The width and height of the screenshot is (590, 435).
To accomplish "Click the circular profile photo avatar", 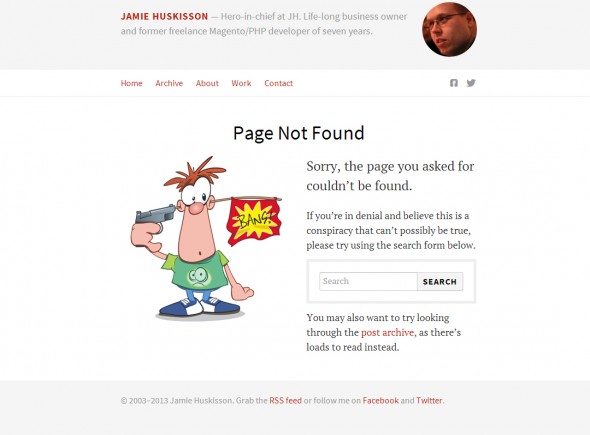I will (x=449, y=29).
